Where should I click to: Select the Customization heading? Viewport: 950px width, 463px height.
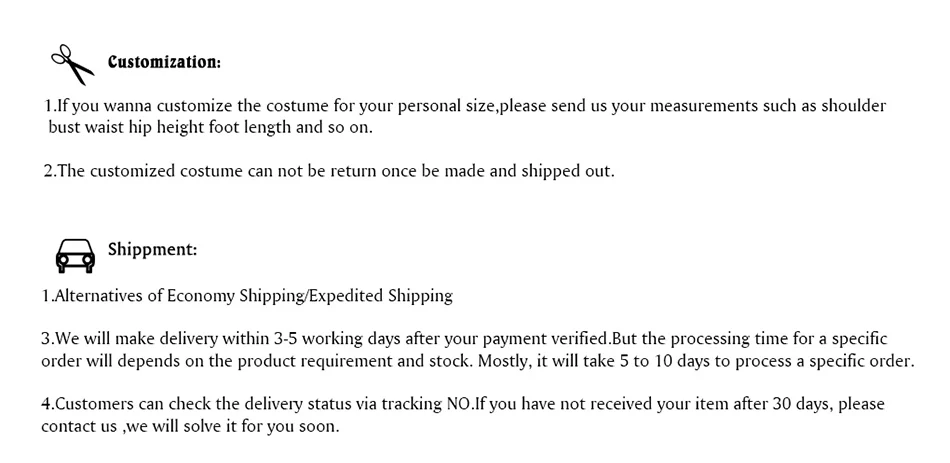click(x=163, y=62)
